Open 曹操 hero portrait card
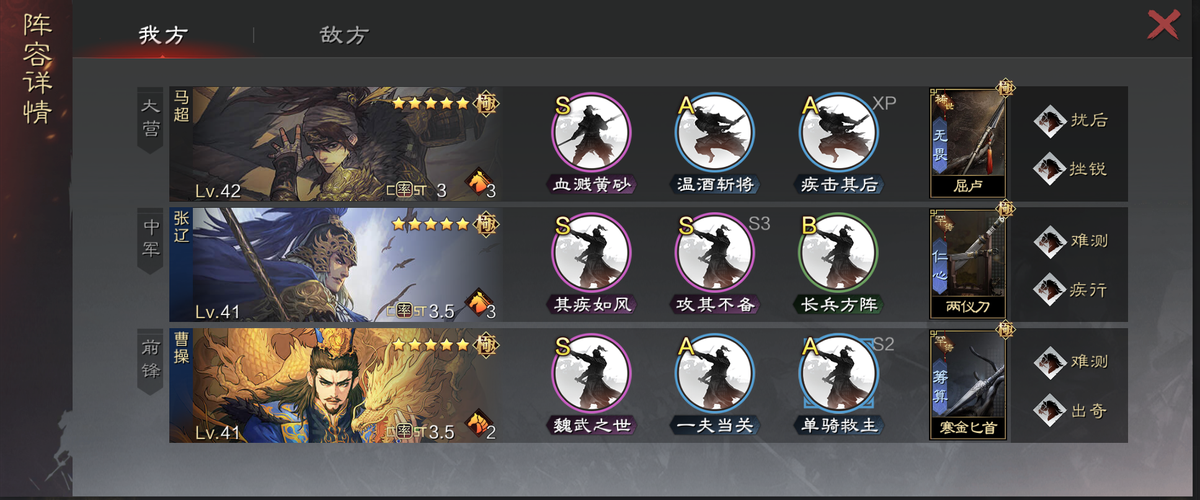Image resolution: width=1200 pixels, height=500 pixels. [335, 385]
